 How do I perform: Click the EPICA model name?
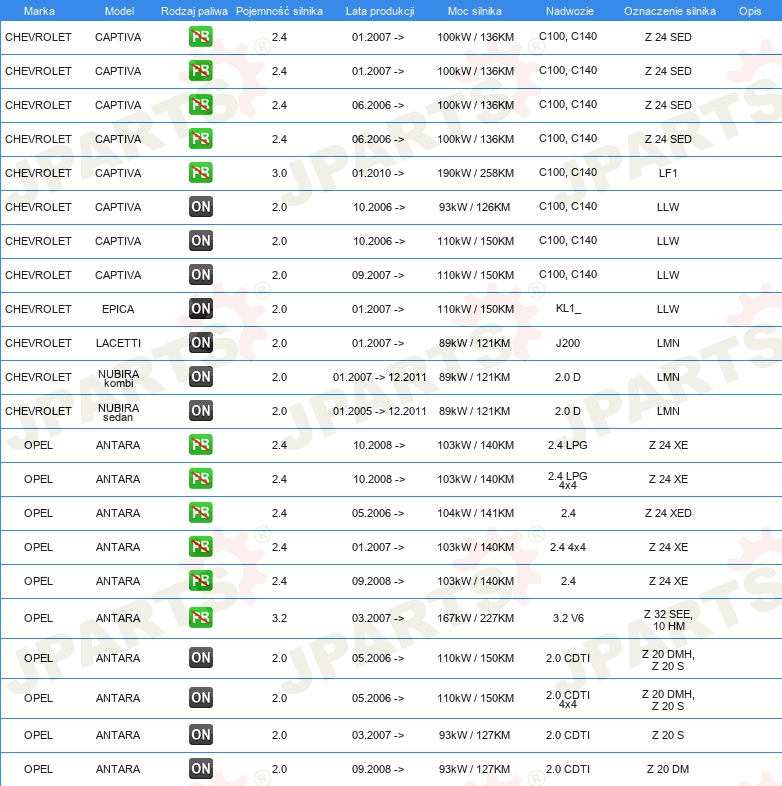[x=118, y=309]
